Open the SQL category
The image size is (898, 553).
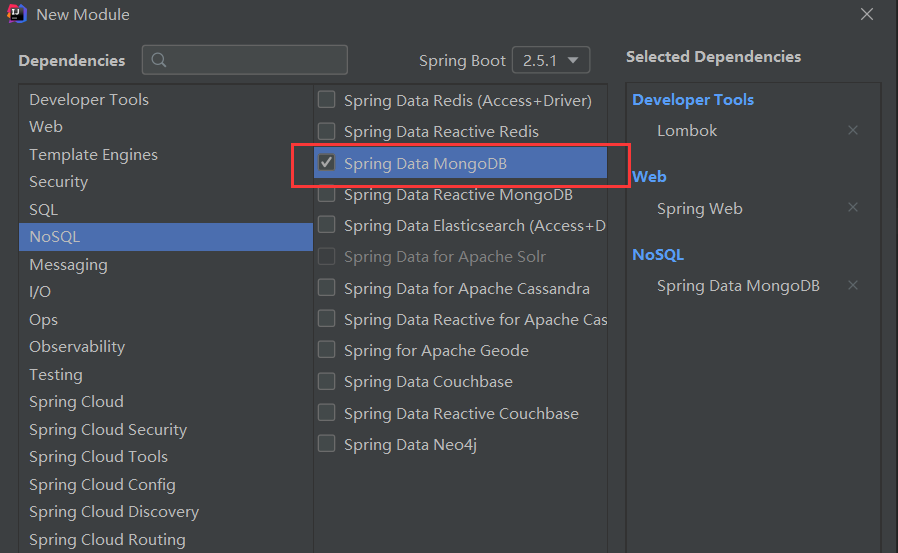166,210
